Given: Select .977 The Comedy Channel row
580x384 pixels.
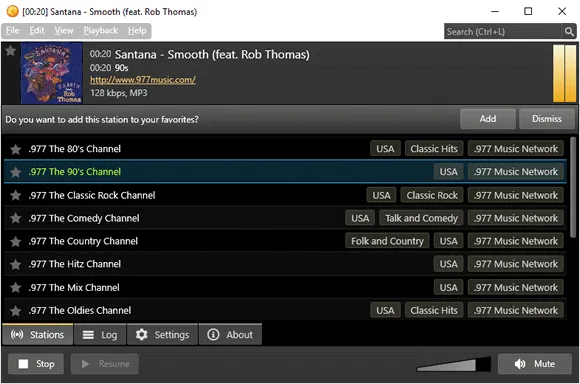Looking at the screenshot, I should pos(285,218).
